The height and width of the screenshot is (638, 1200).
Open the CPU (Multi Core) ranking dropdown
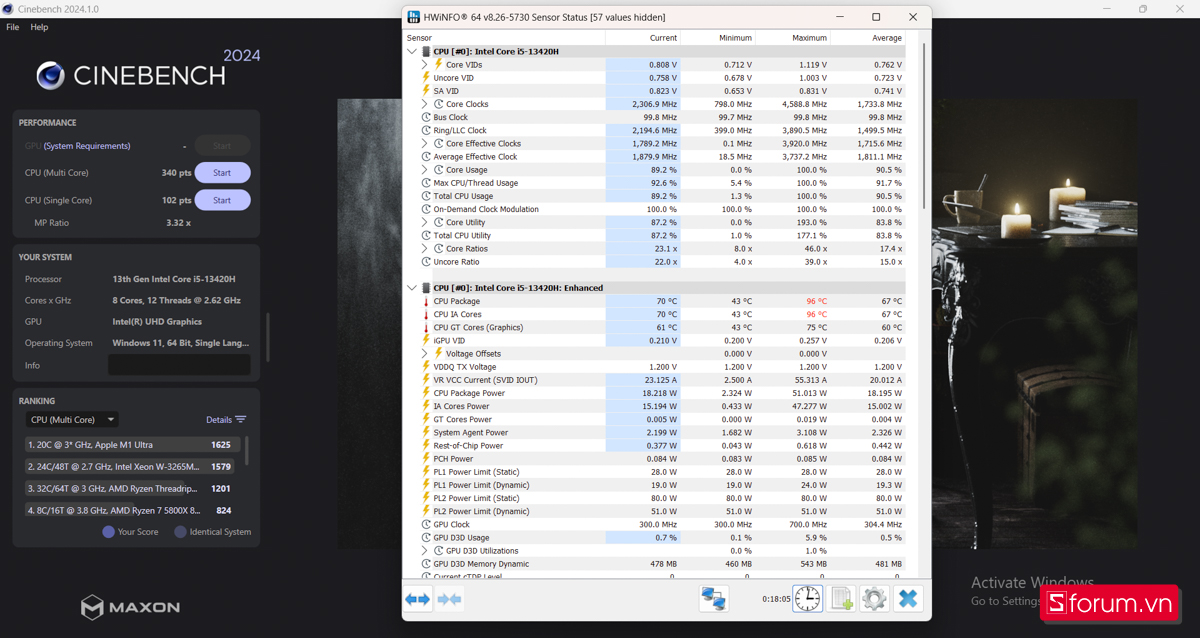(x=71, y=420)
